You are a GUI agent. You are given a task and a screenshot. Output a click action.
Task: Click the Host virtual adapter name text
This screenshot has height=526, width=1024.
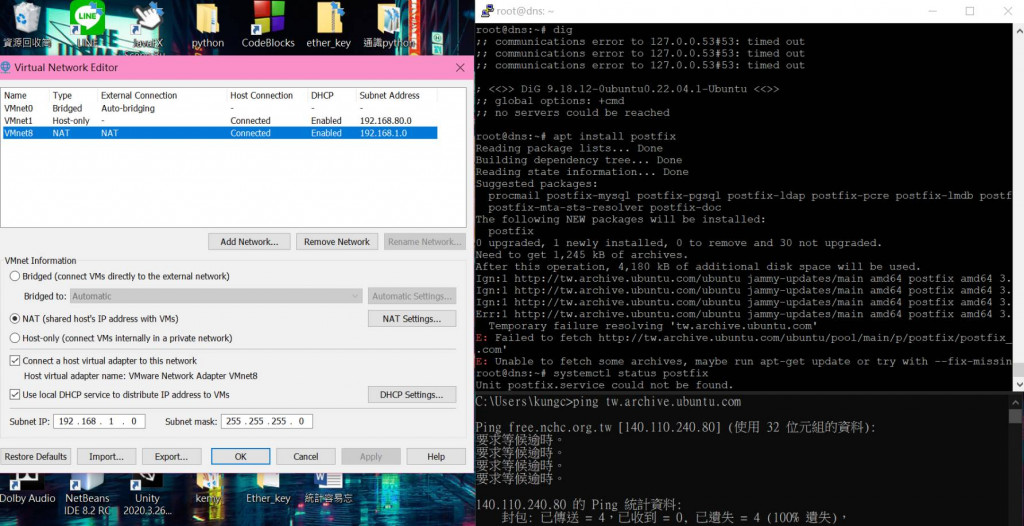pyautogui.click(x=140, y=376)
